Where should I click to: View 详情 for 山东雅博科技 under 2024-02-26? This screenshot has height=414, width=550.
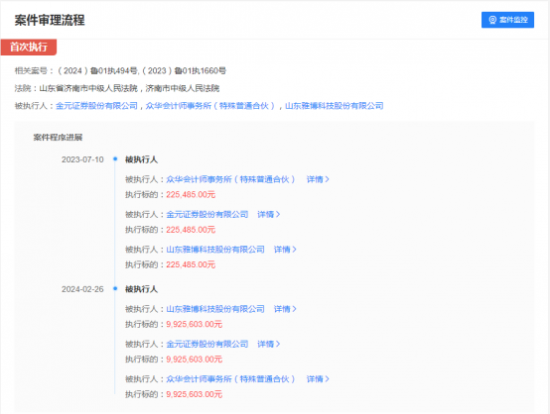coord(285,309)
